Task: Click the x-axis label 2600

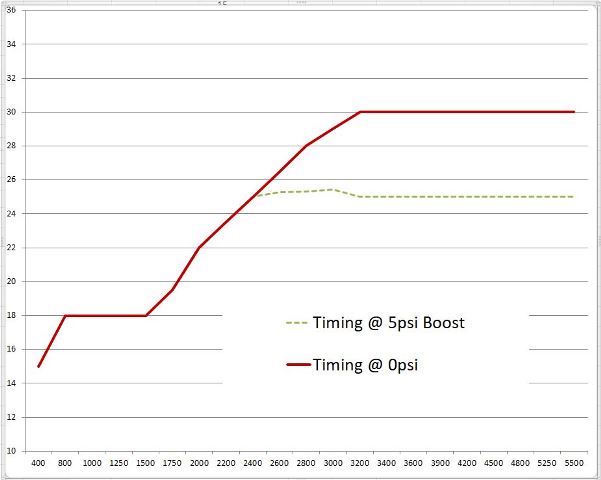Action: (279, 463)
